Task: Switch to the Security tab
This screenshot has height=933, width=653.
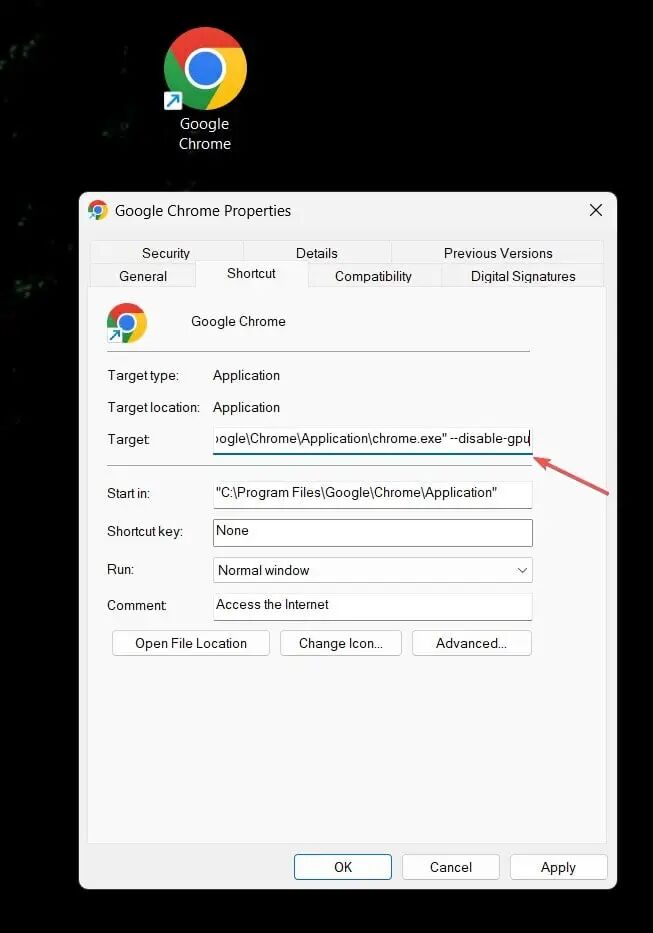Action: [166, 253]
